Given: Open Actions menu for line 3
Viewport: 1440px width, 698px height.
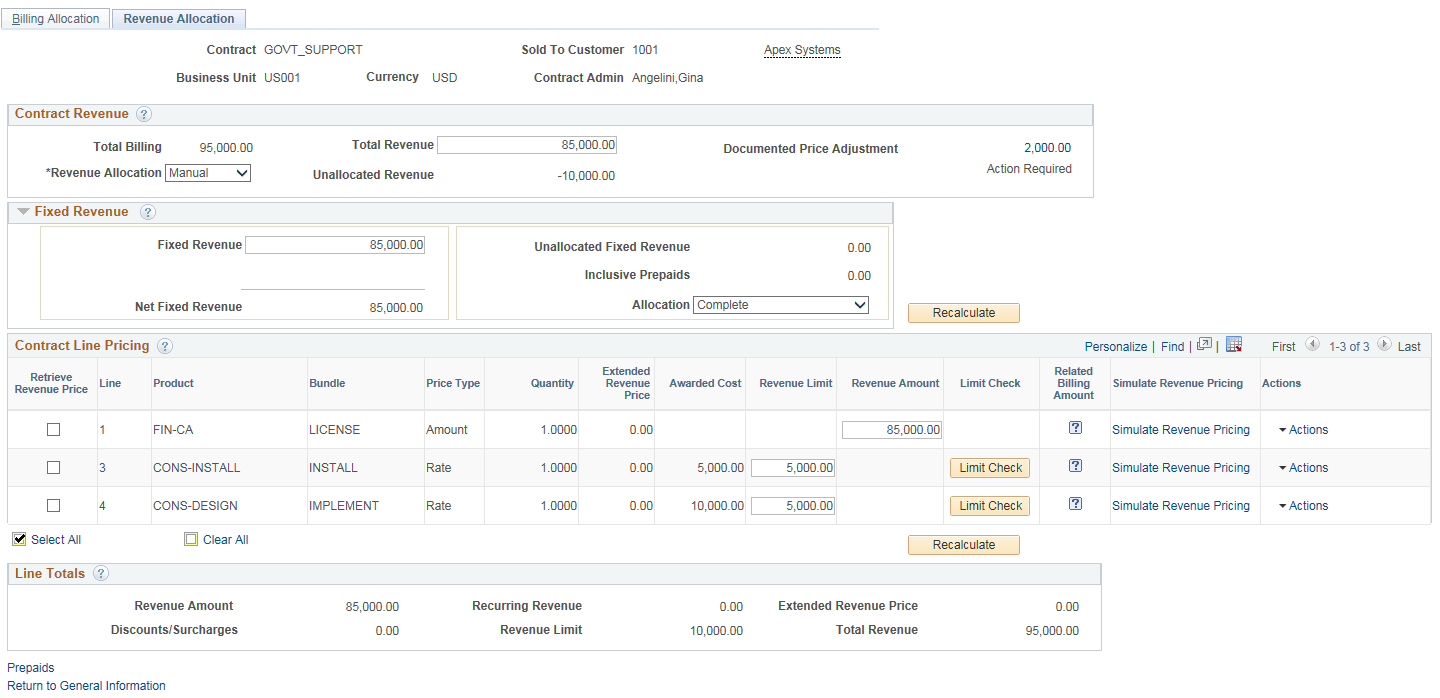Looking at the screenshot, I should [x=1303, y=467].
